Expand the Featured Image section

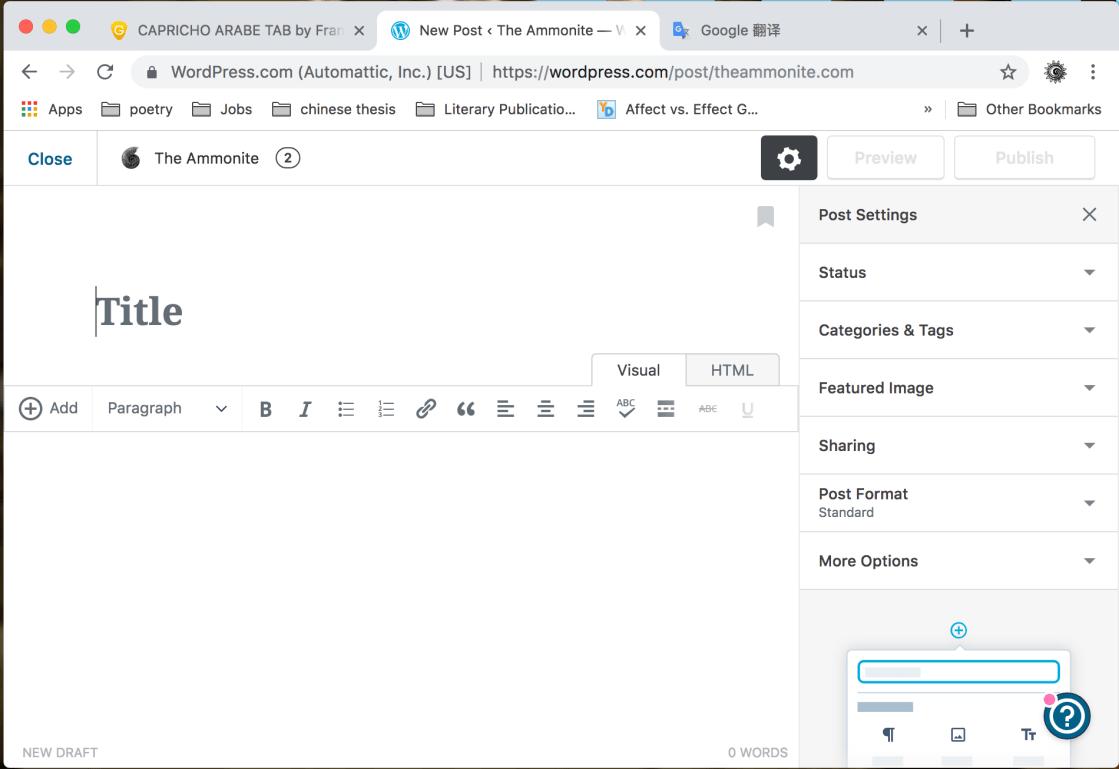958,388
